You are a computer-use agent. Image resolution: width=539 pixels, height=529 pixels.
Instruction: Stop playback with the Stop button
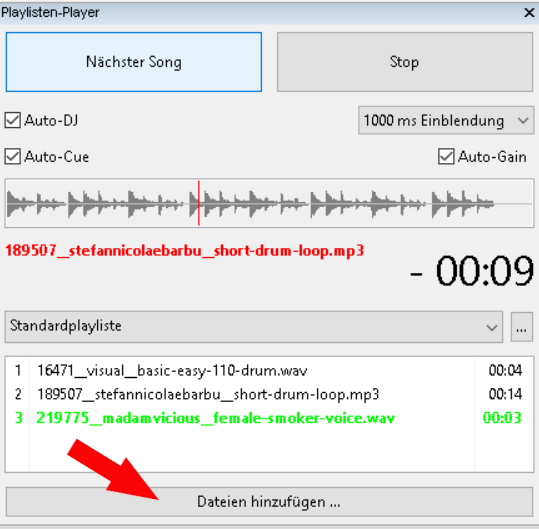click(x=405, y=62)
